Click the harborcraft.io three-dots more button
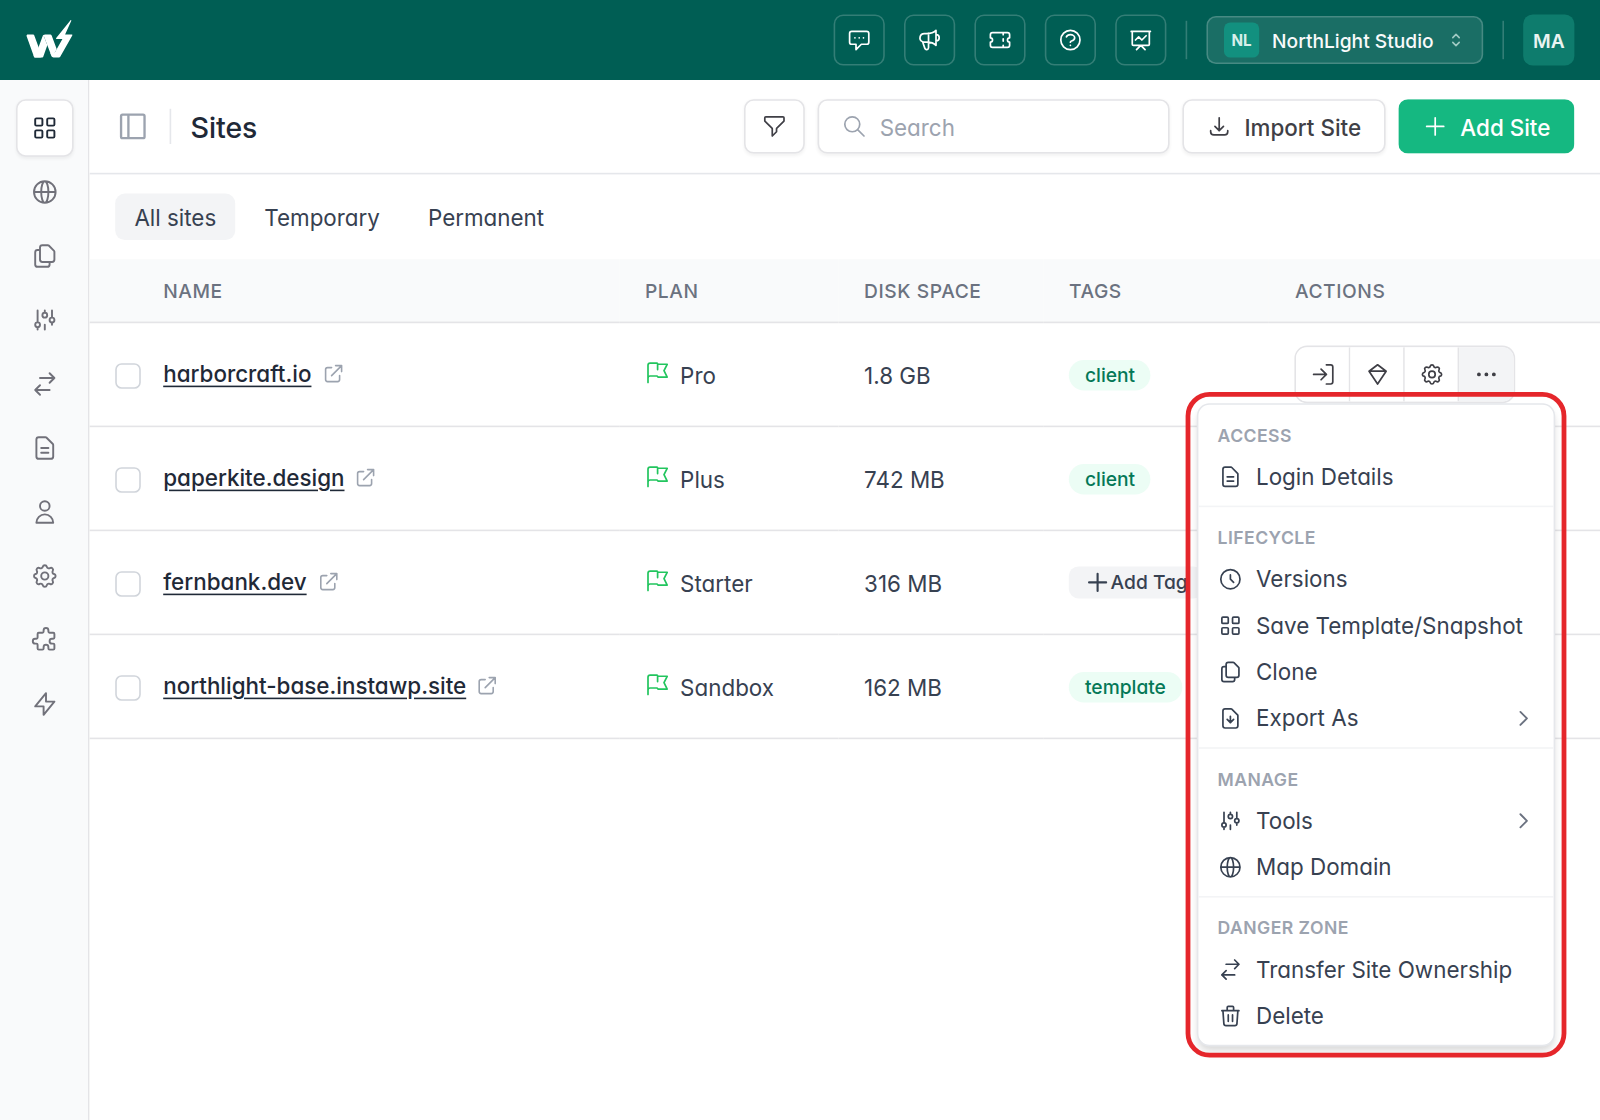Image resolution: width=1600 pixels, height=1120 pixels. tap(1486, 374)
